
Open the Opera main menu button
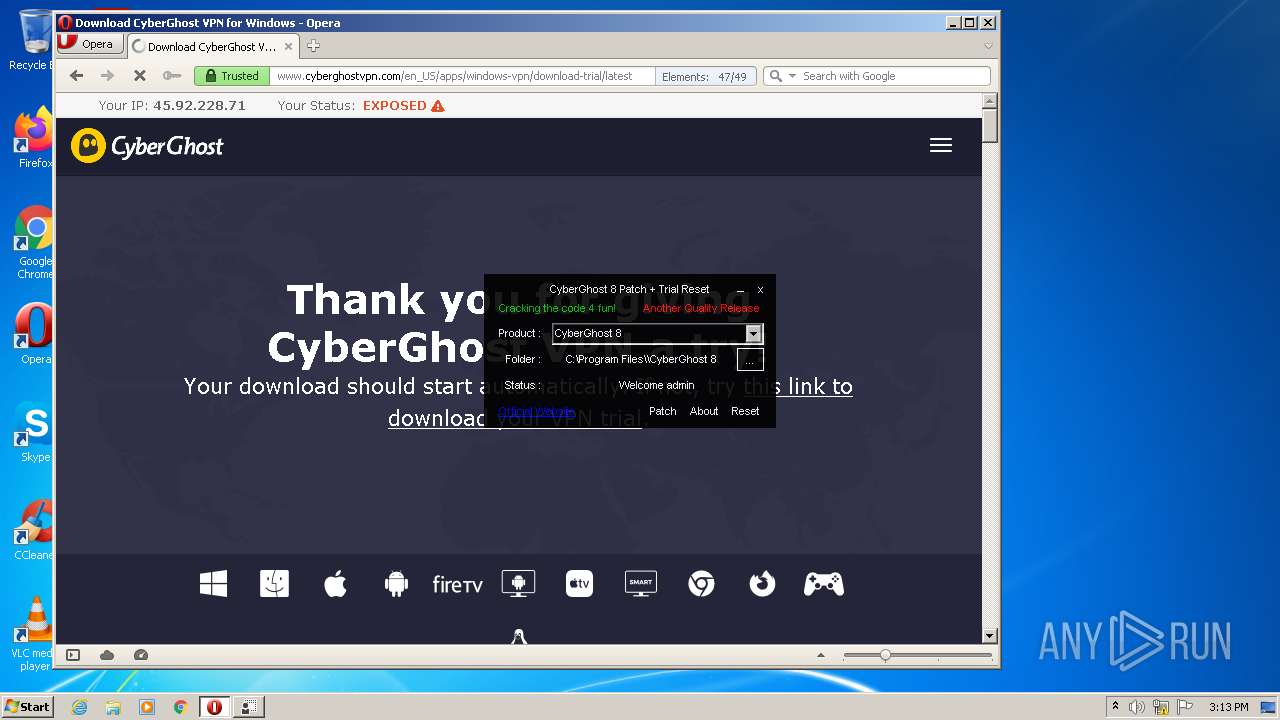click(x=88, y=44)
